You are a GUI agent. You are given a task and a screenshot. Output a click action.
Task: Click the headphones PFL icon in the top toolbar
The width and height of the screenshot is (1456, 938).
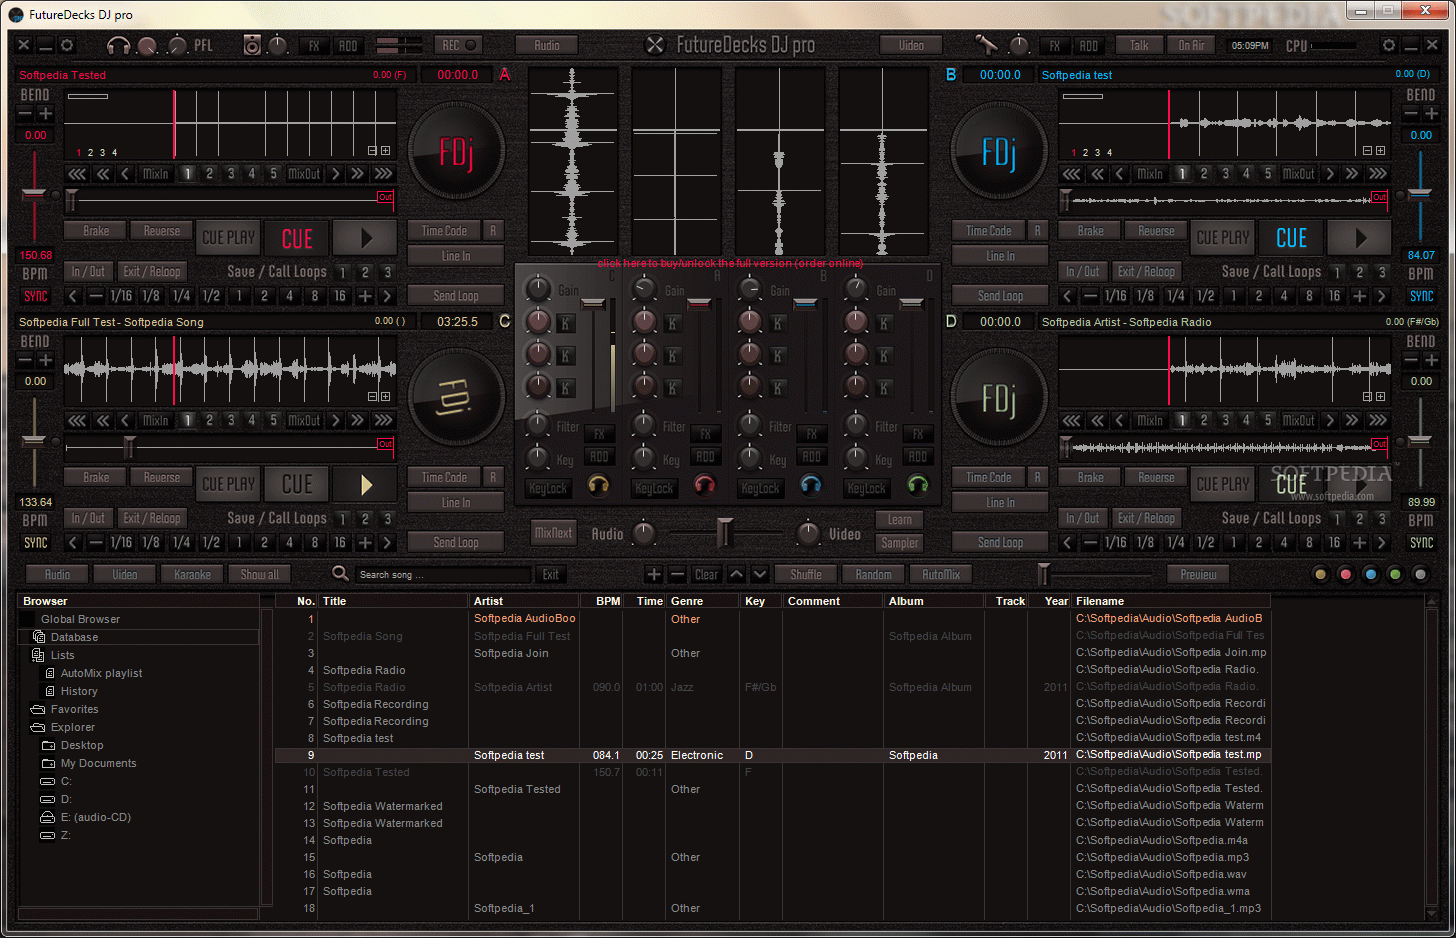click(120, 46)
